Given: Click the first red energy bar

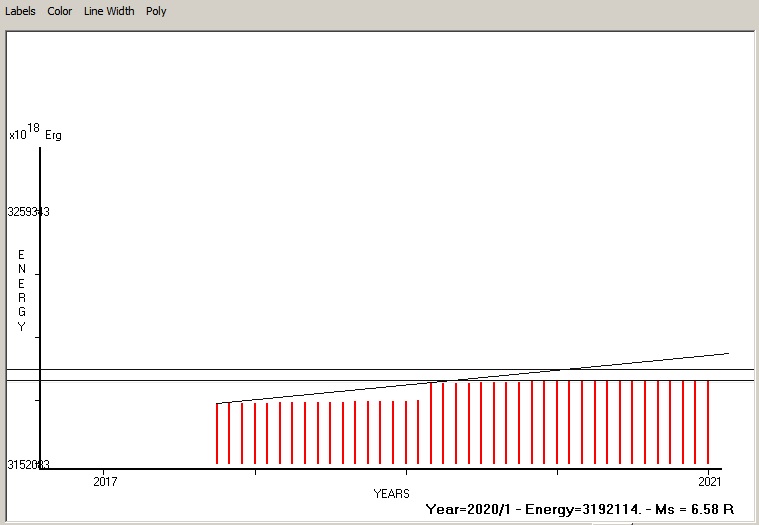Looking at the screenshot, I should click(x=217, y=435).
